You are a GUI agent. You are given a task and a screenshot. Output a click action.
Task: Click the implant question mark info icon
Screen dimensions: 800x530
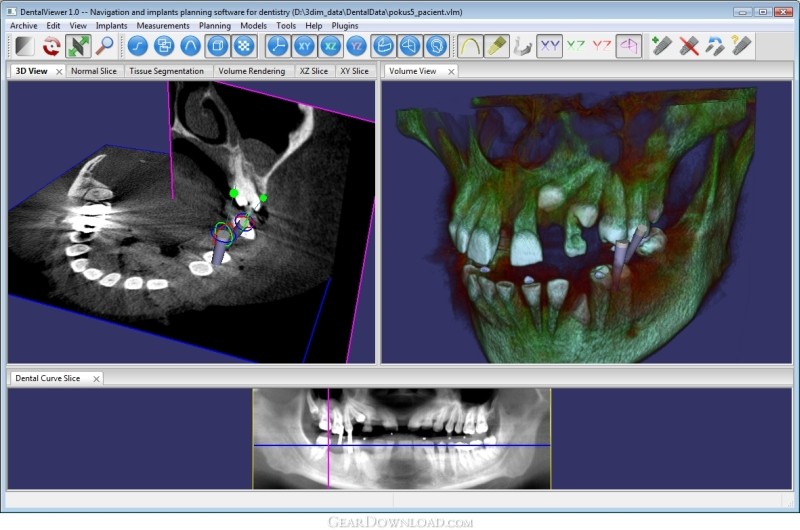[x=741, y=46]
